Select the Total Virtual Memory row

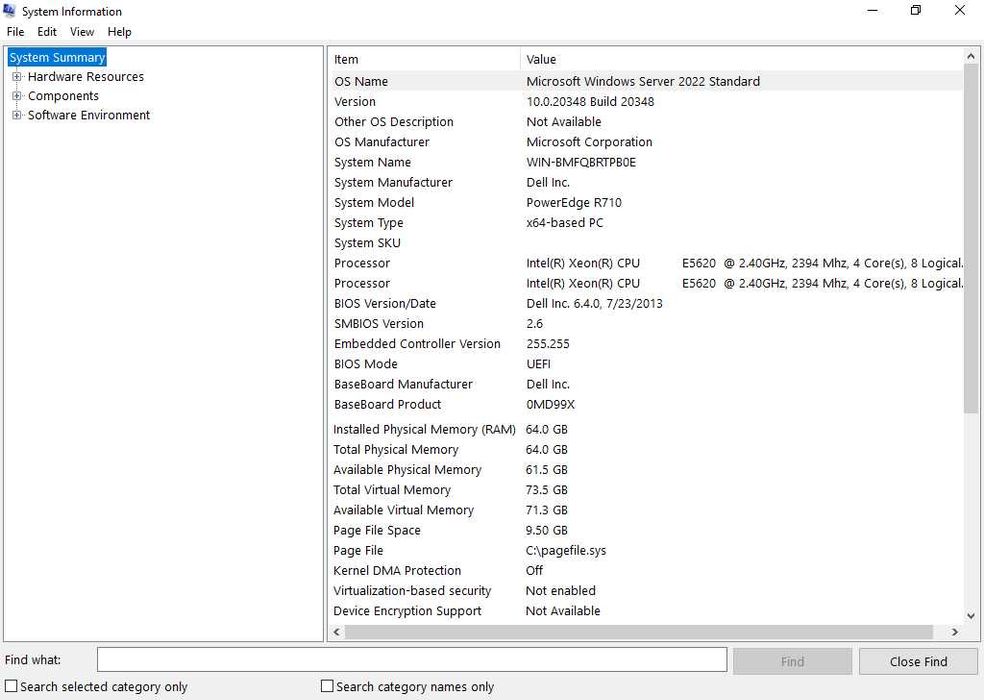coord(646,490)
